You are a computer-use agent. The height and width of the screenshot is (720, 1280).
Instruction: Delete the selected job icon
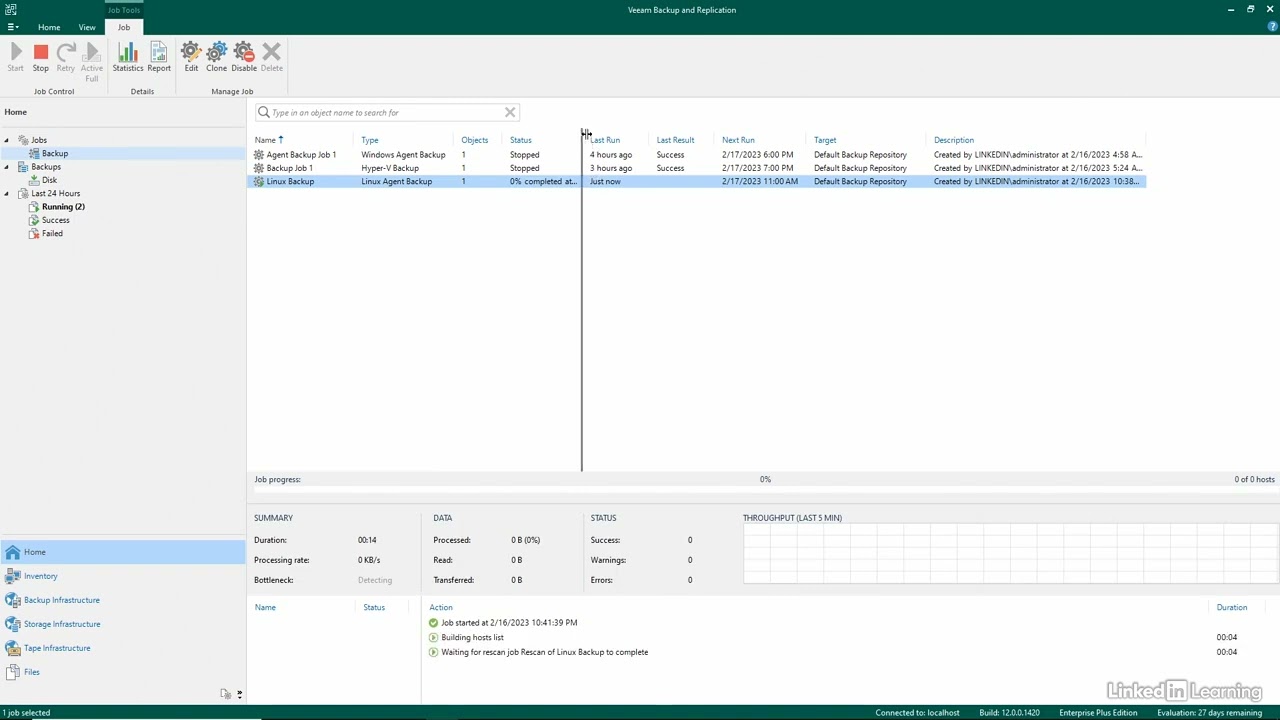click(271, 52)
